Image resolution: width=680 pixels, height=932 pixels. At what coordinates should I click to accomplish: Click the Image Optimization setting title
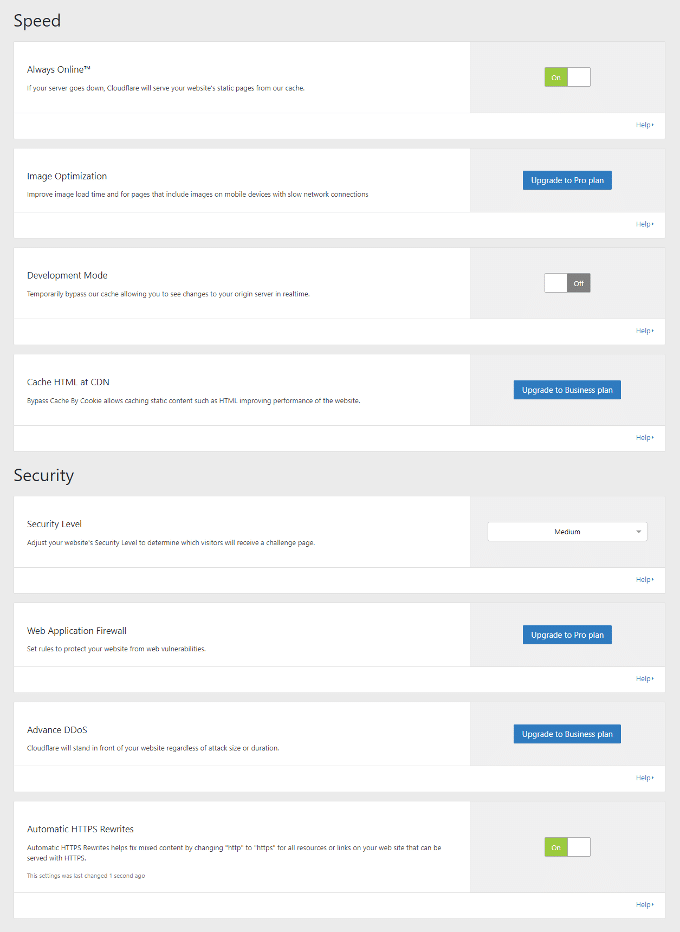[67, 176]
